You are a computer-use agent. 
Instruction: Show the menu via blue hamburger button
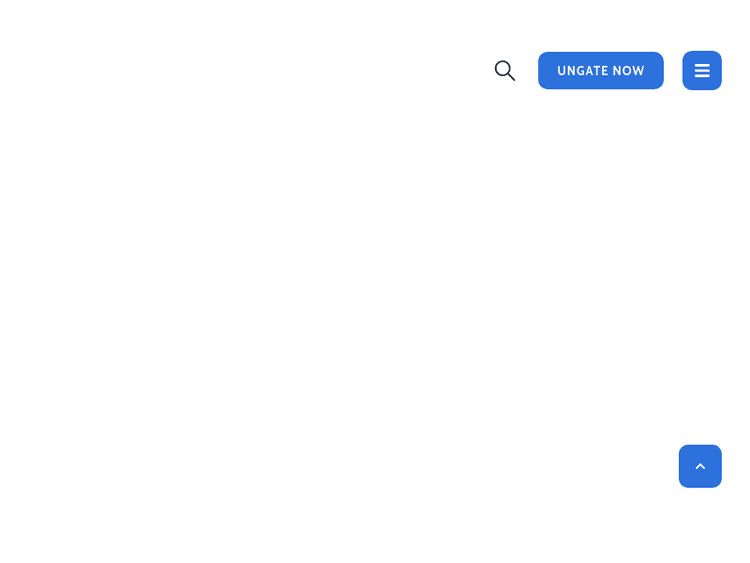[702, 70]
